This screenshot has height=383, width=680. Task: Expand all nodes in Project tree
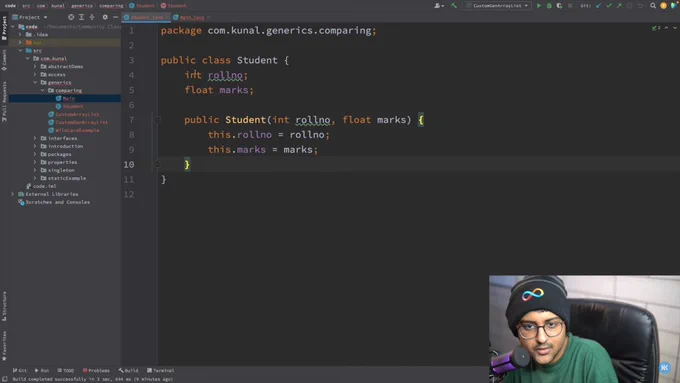[81, 17]
